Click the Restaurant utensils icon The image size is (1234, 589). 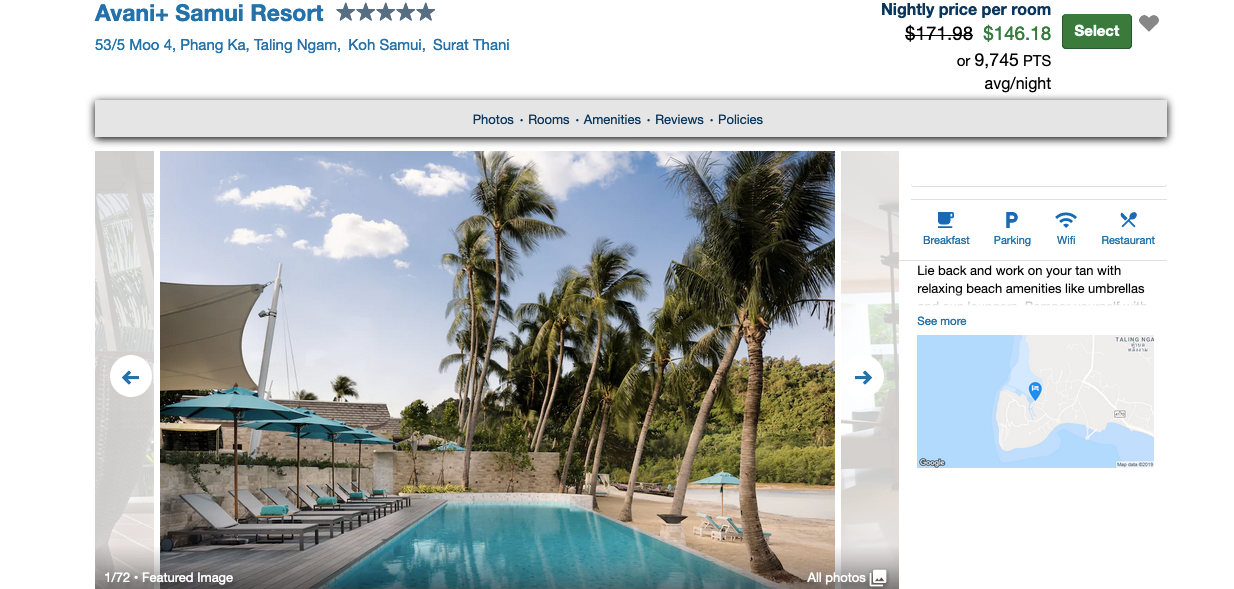point(1128,220)
